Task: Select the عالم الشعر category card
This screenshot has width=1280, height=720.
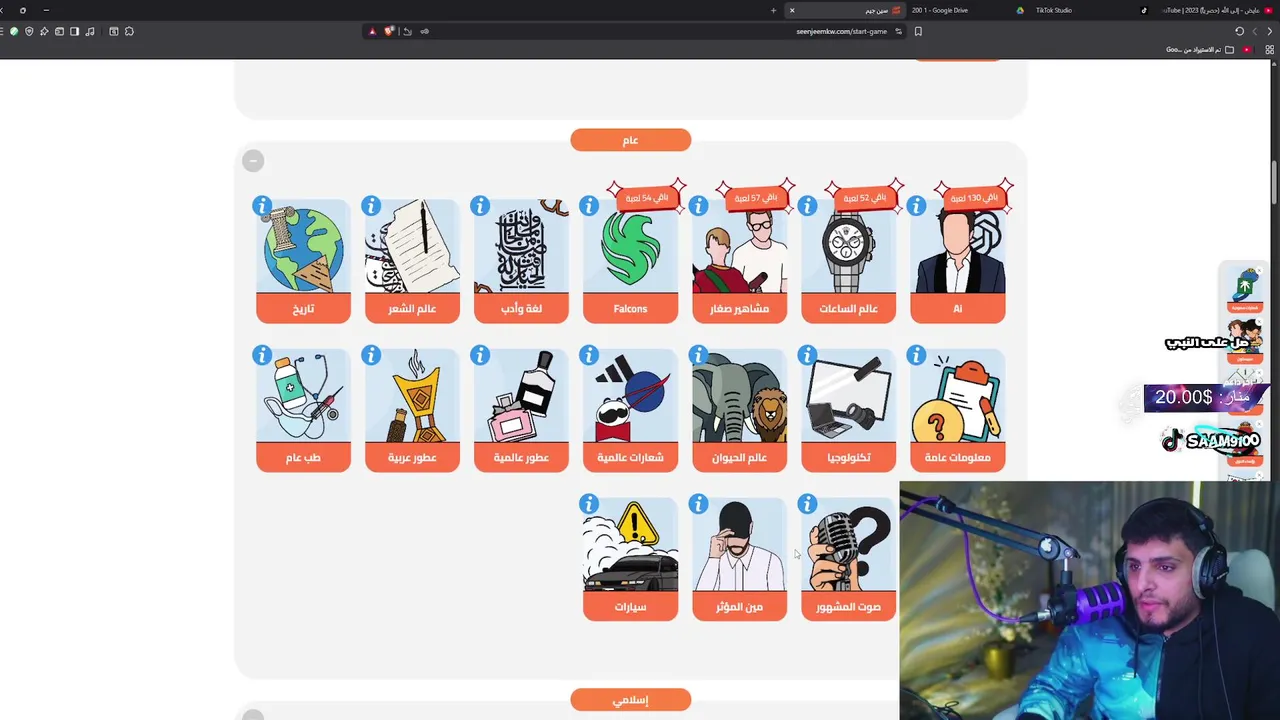Action: (412, 261)
